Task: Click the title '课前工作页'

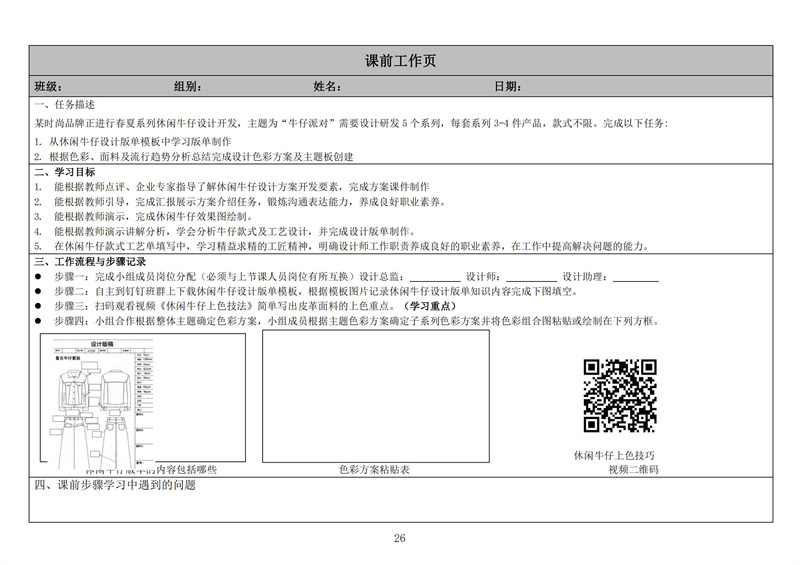Action: (x=400, y=61)
